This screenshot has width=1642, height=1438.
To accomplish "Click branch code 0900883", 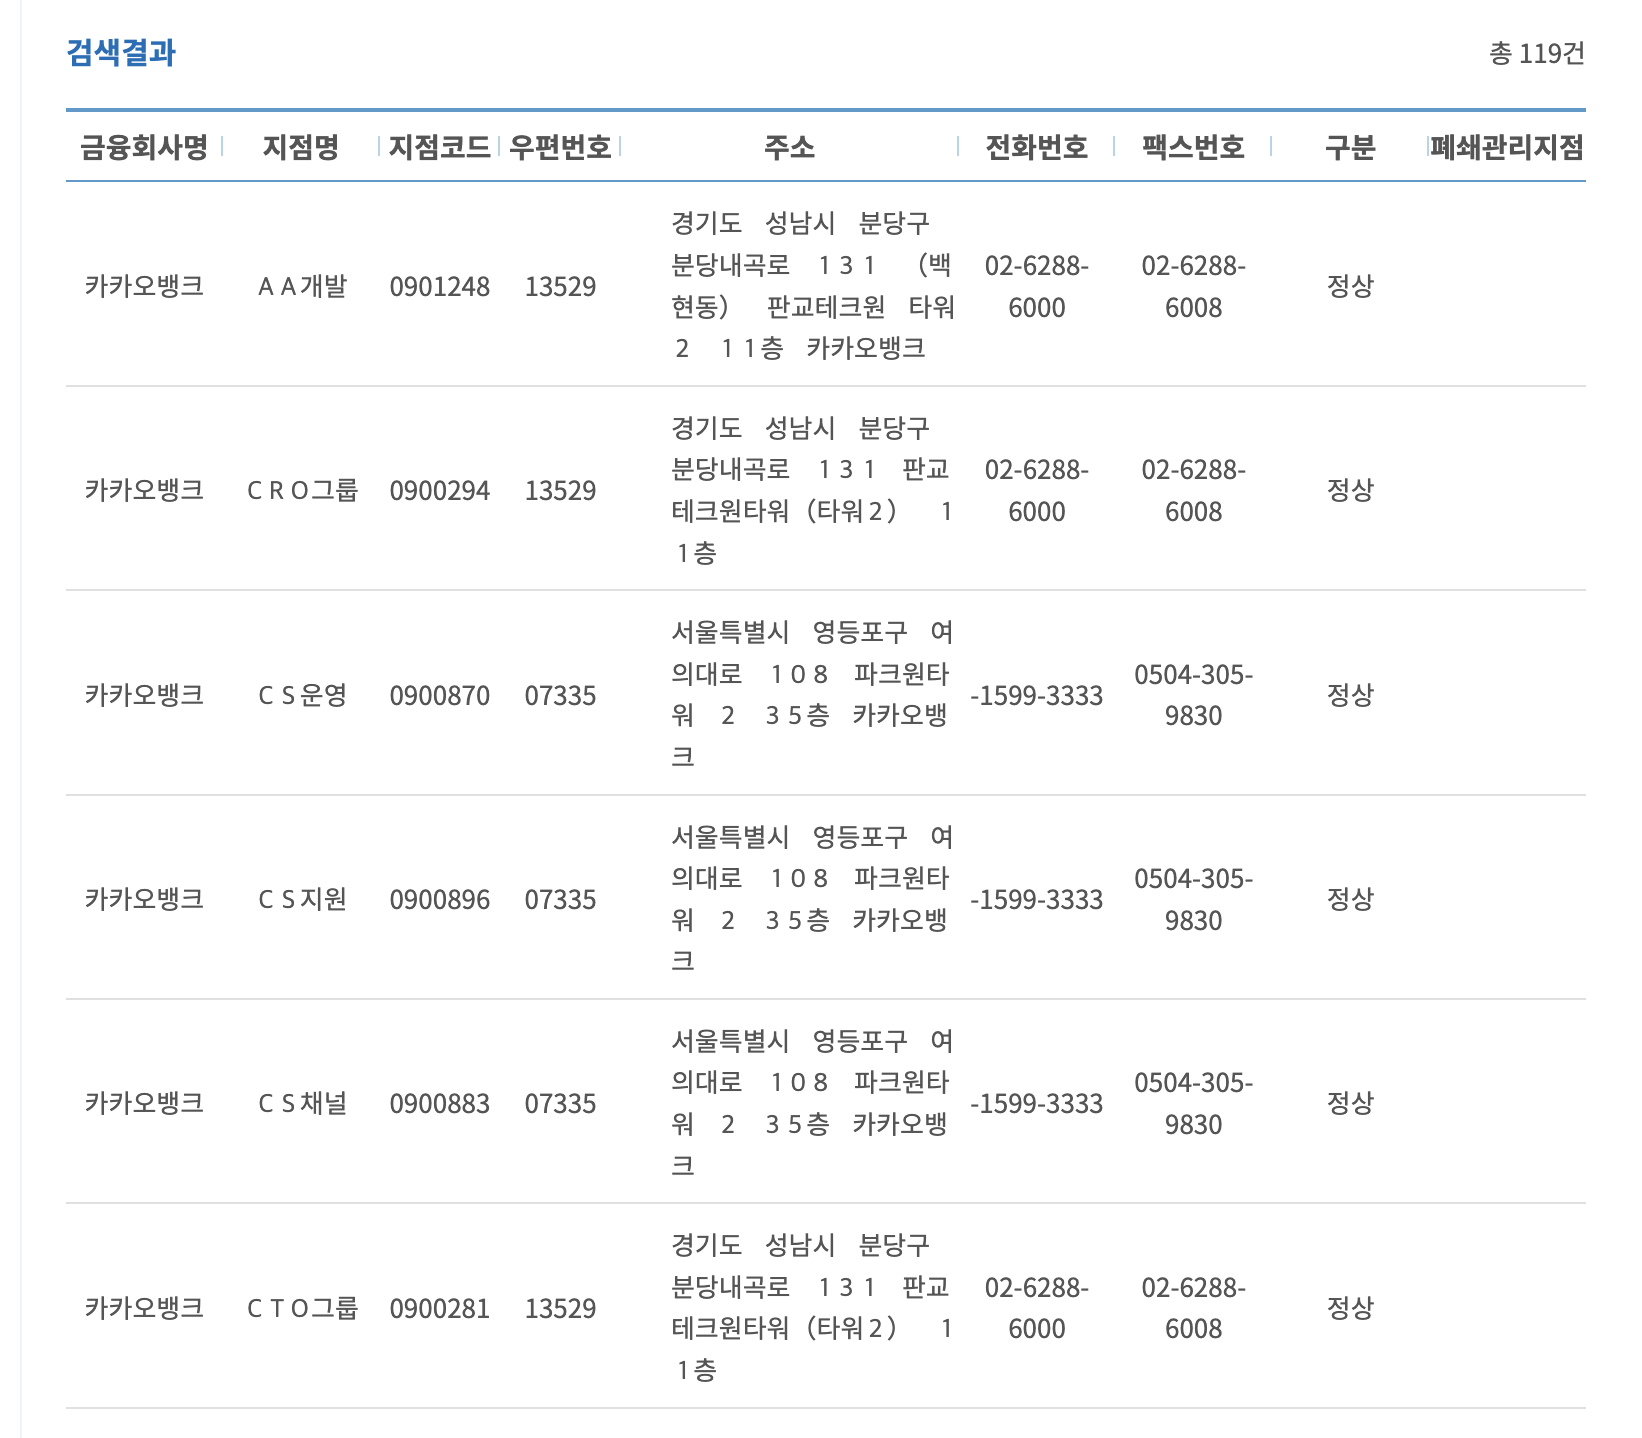I will tap(440, 1104).
